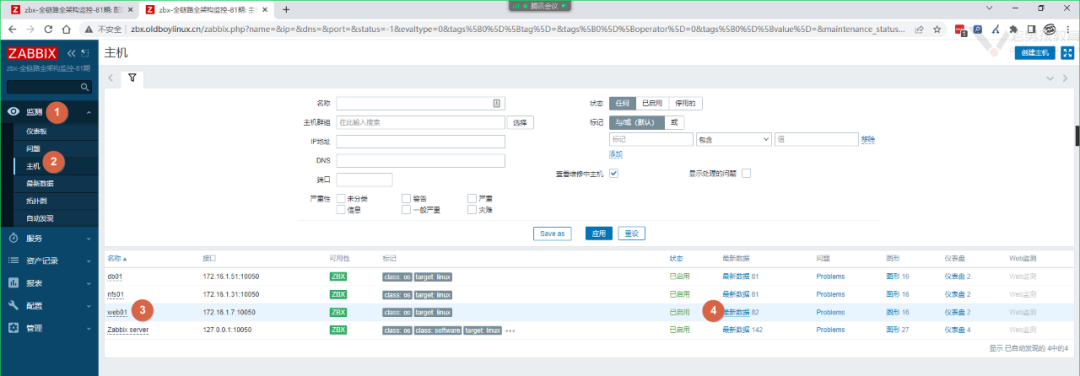The height and width of the screenshot is (376, 1080).
Task: Open the filter funnel tab
Action: pos(131,79)
